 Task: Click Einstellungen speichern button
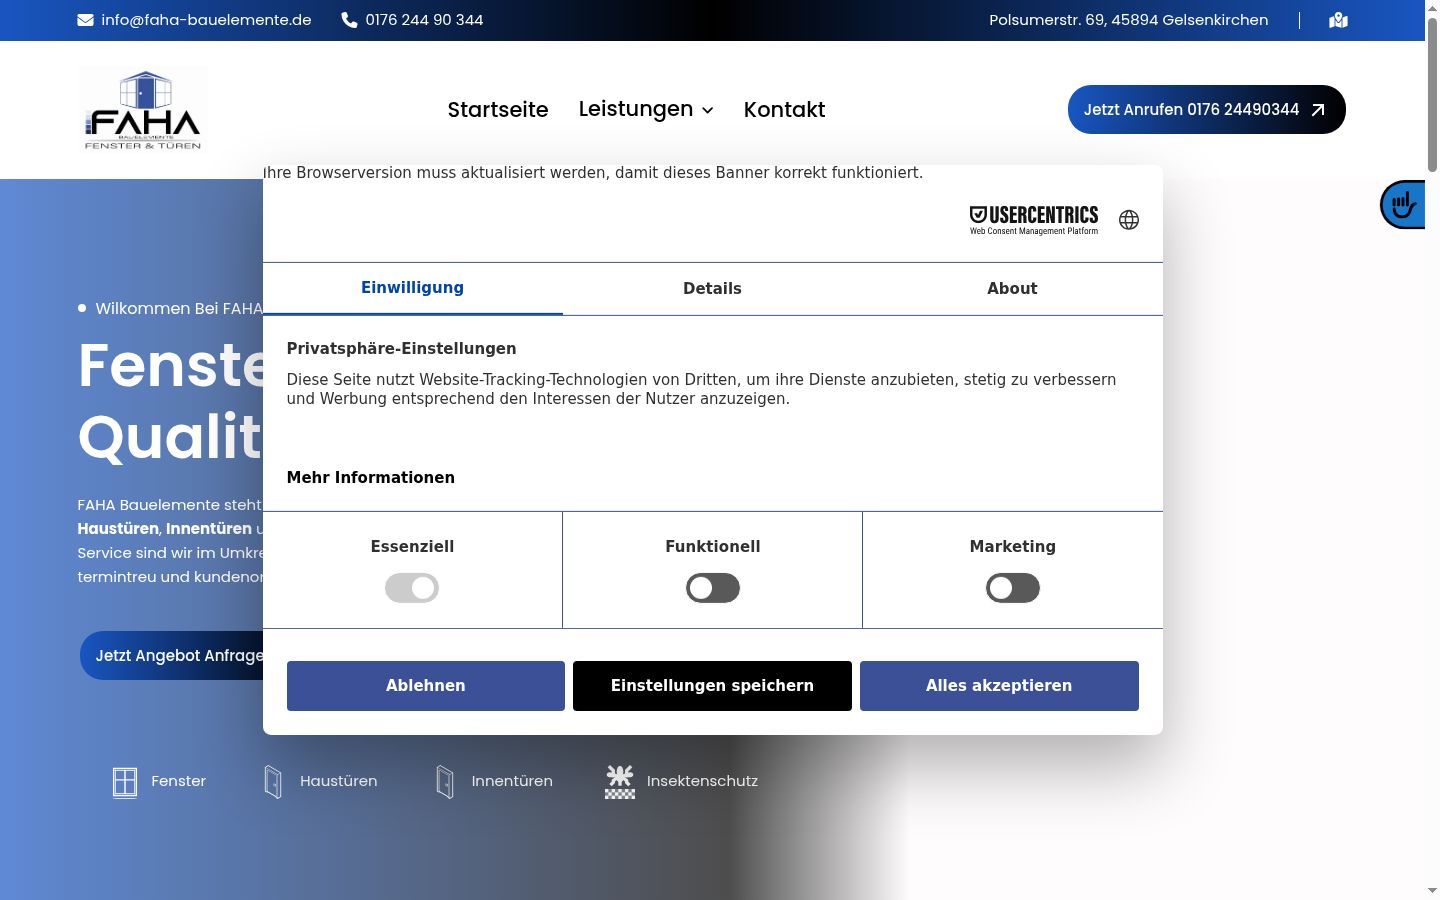click(712, 686)
